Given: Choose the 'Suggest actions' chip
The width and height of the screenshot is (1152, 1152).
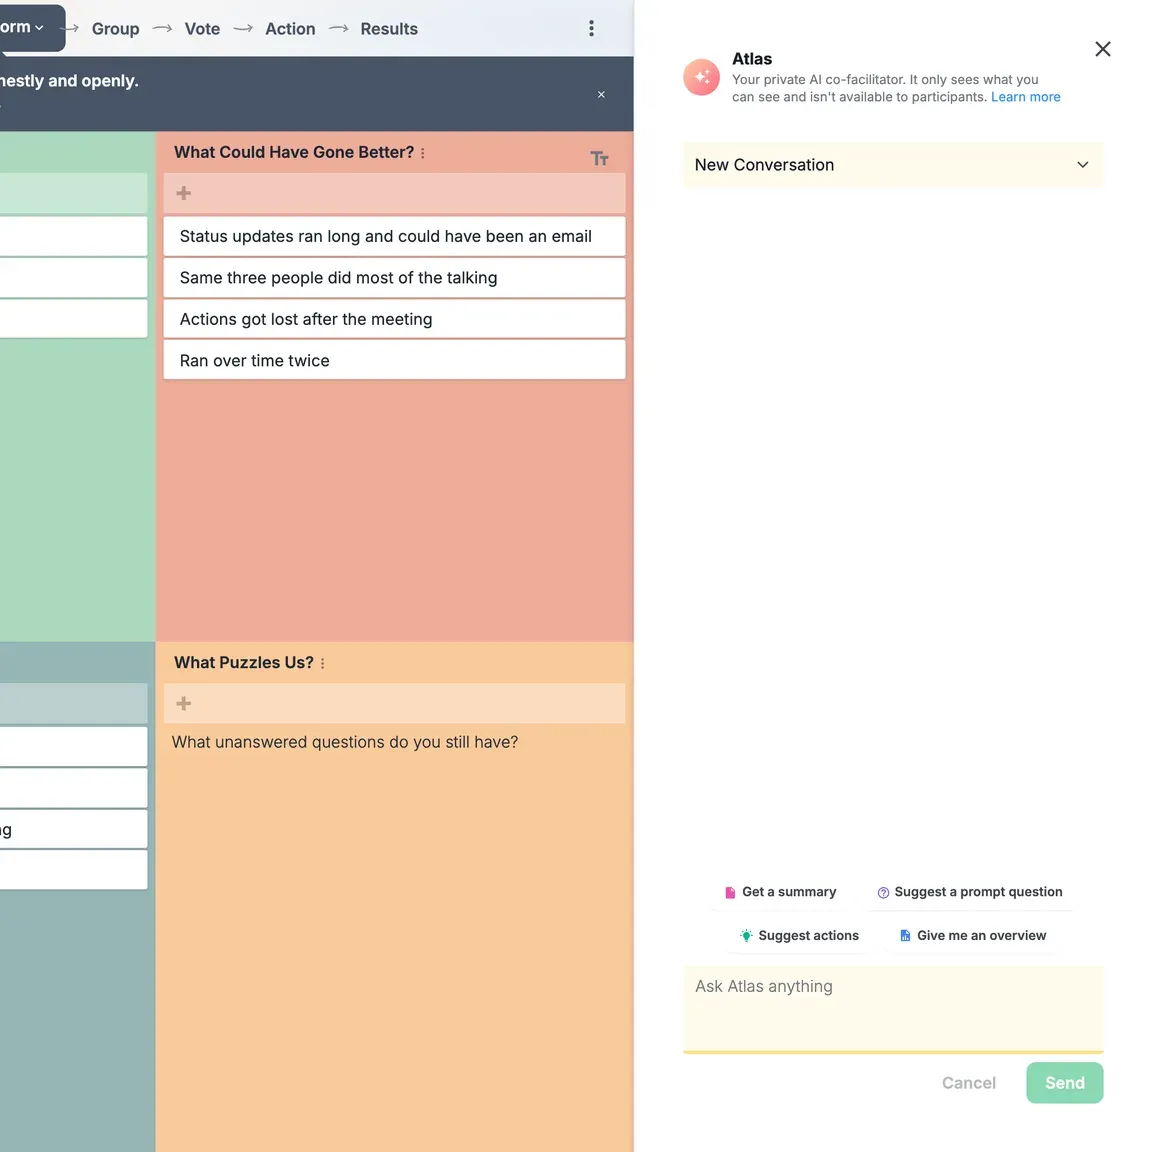Looking at the screenshot, I should click(x=799, y=936).
